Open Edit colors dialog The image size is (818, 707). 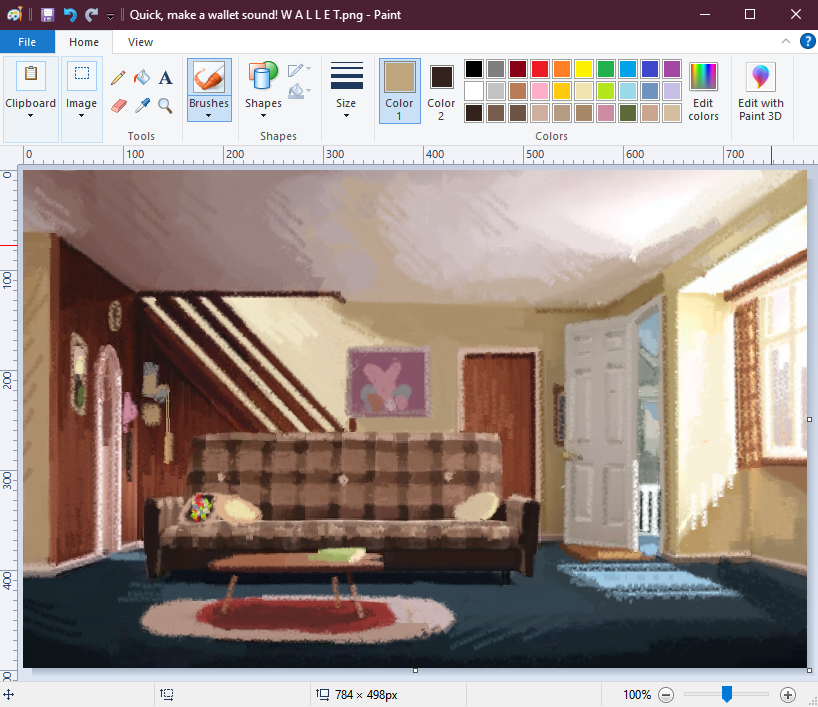coord(703,92)
